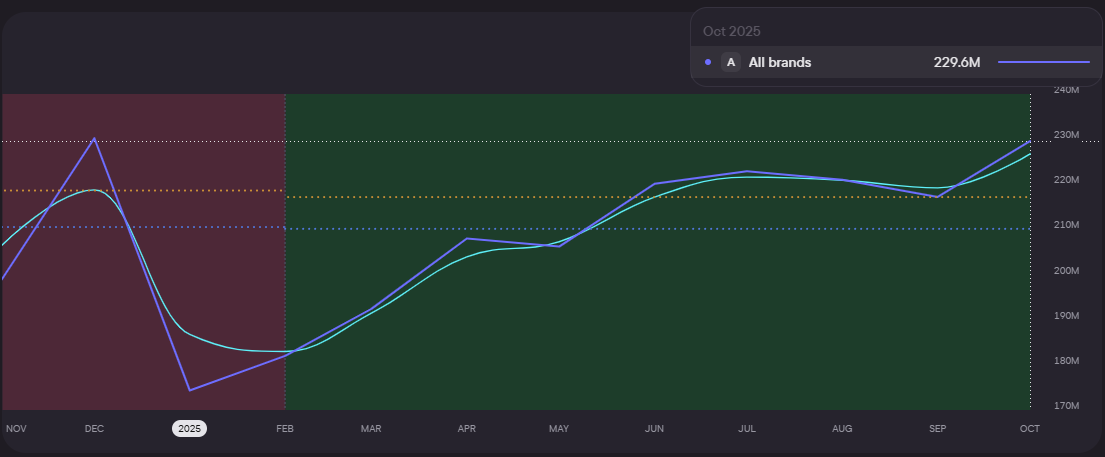Viewport: 1105px width, 457px height.
Task: Click the Oct 2025 tooltip header
Action: pos(731,31)
